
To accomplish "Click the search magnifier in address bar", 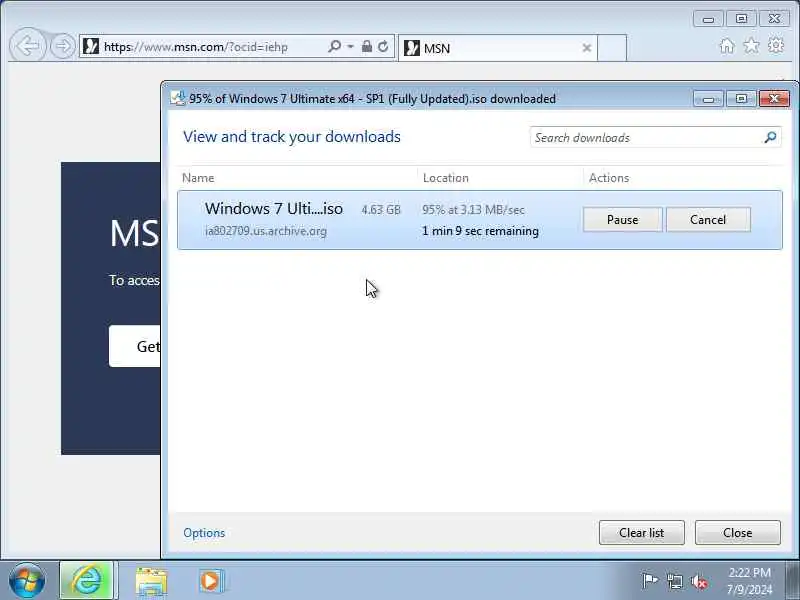I will pos(335,46).
